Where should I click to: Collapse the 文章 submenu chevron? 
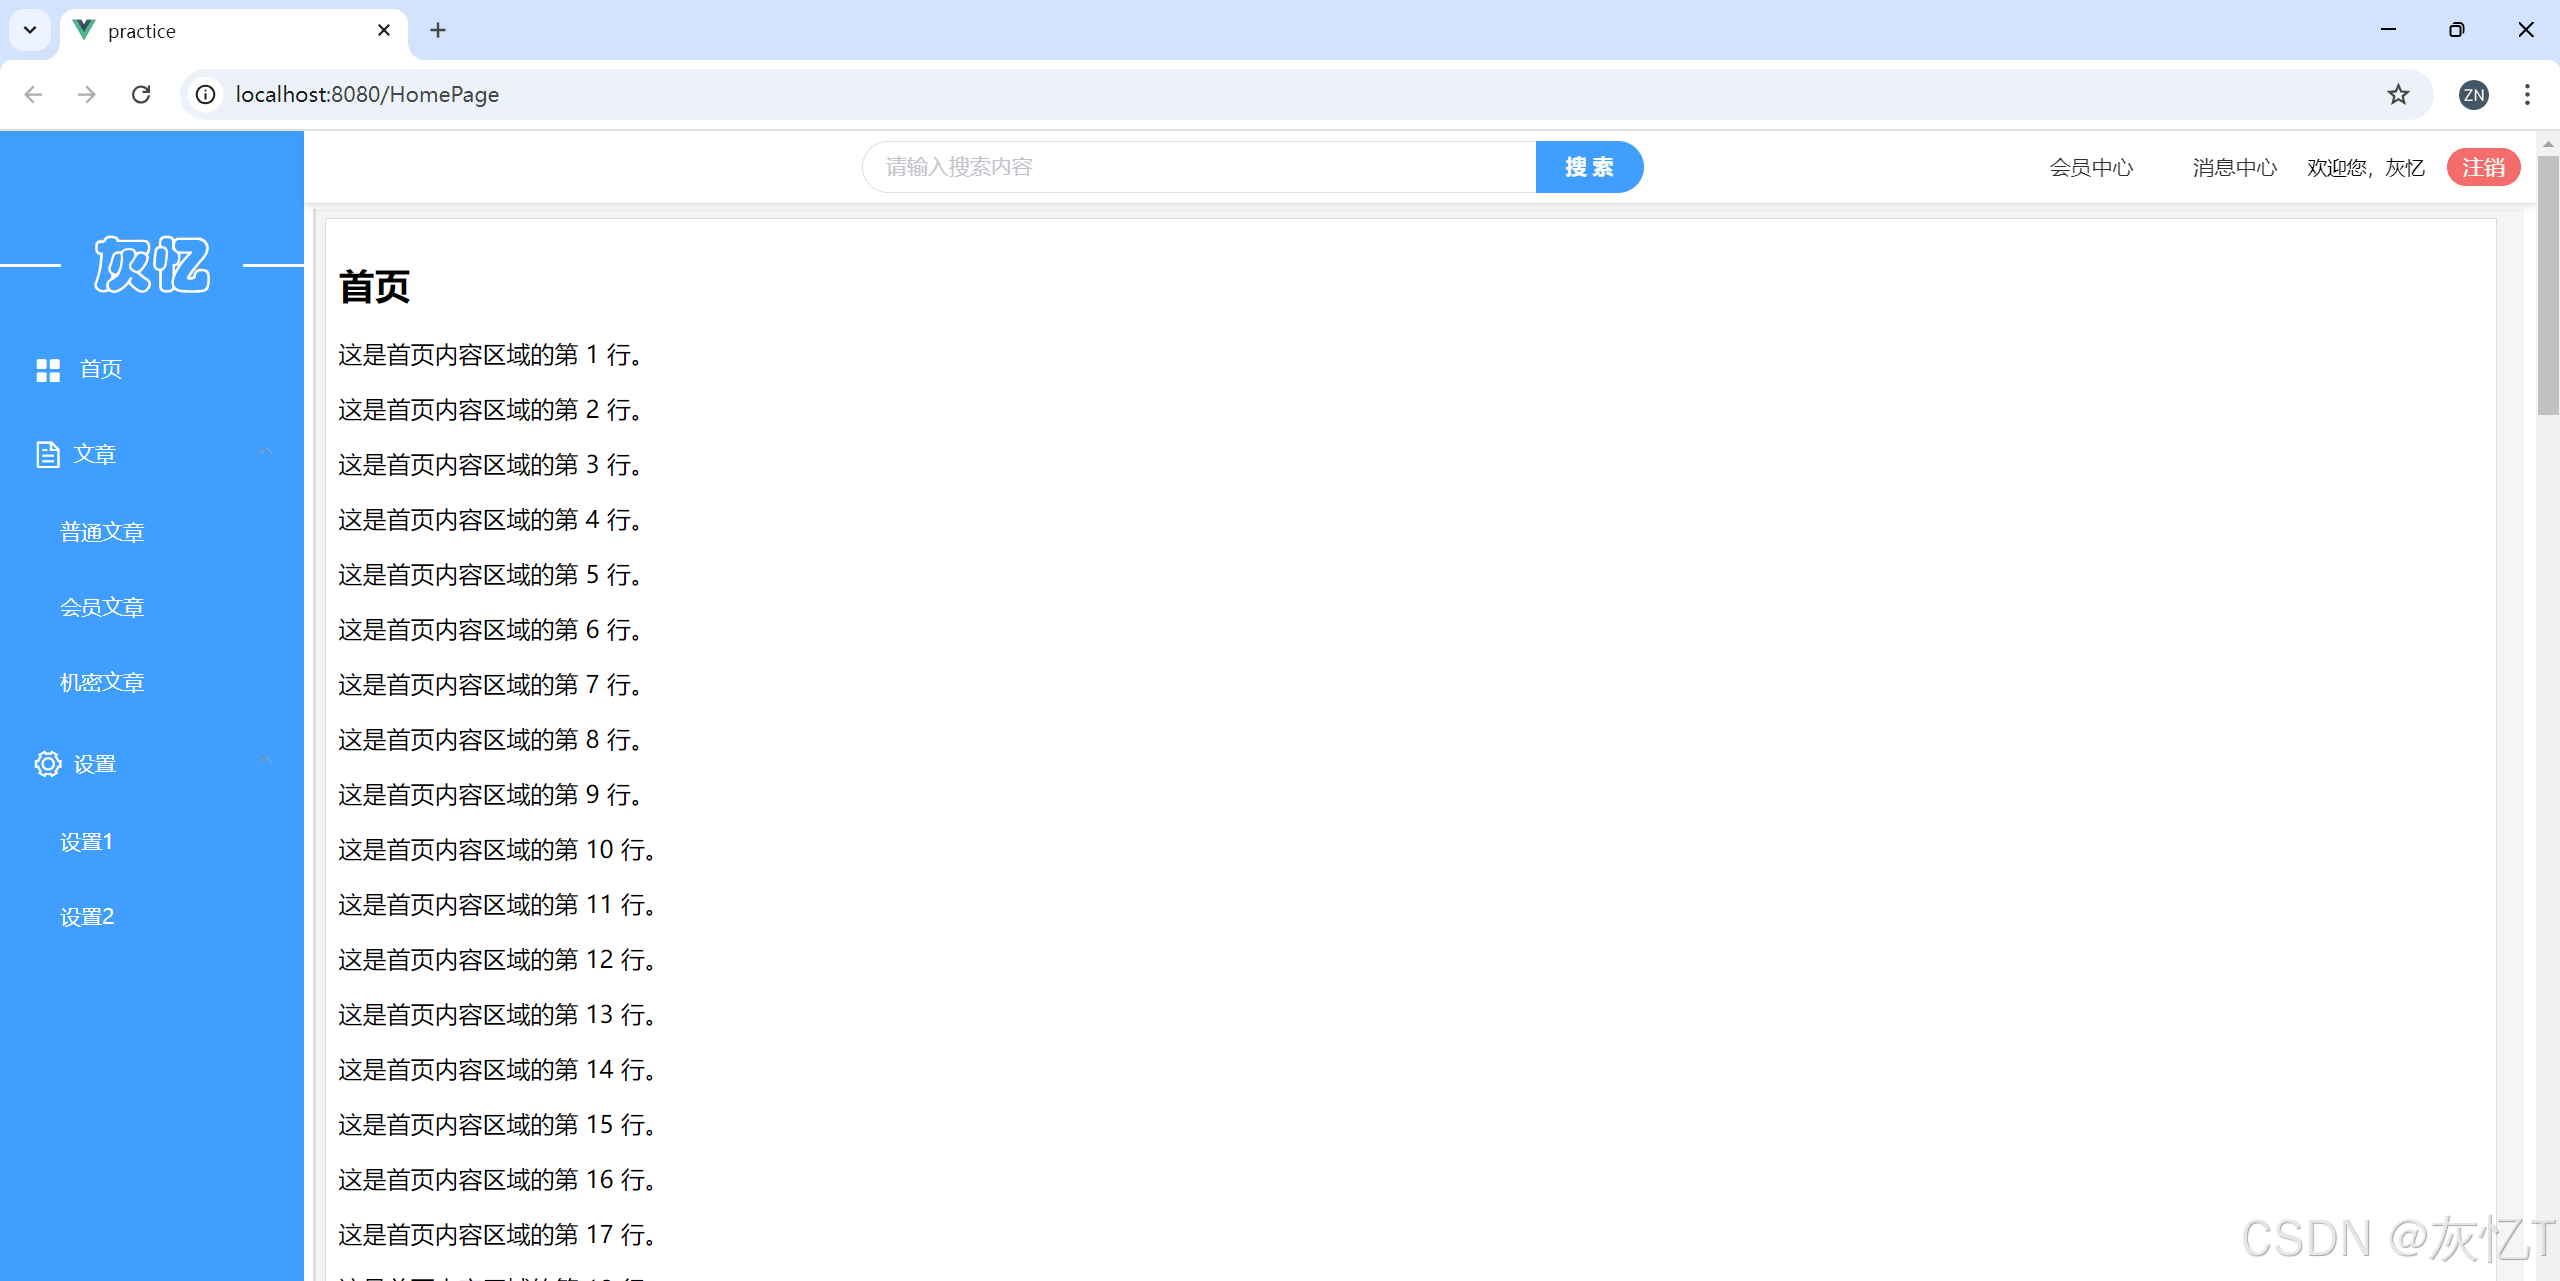coord(265,452)
